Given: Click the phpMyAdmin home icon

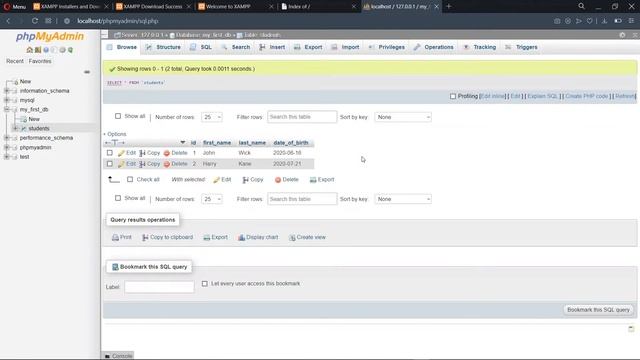Looking at the screenshot, I should (29, 50).
